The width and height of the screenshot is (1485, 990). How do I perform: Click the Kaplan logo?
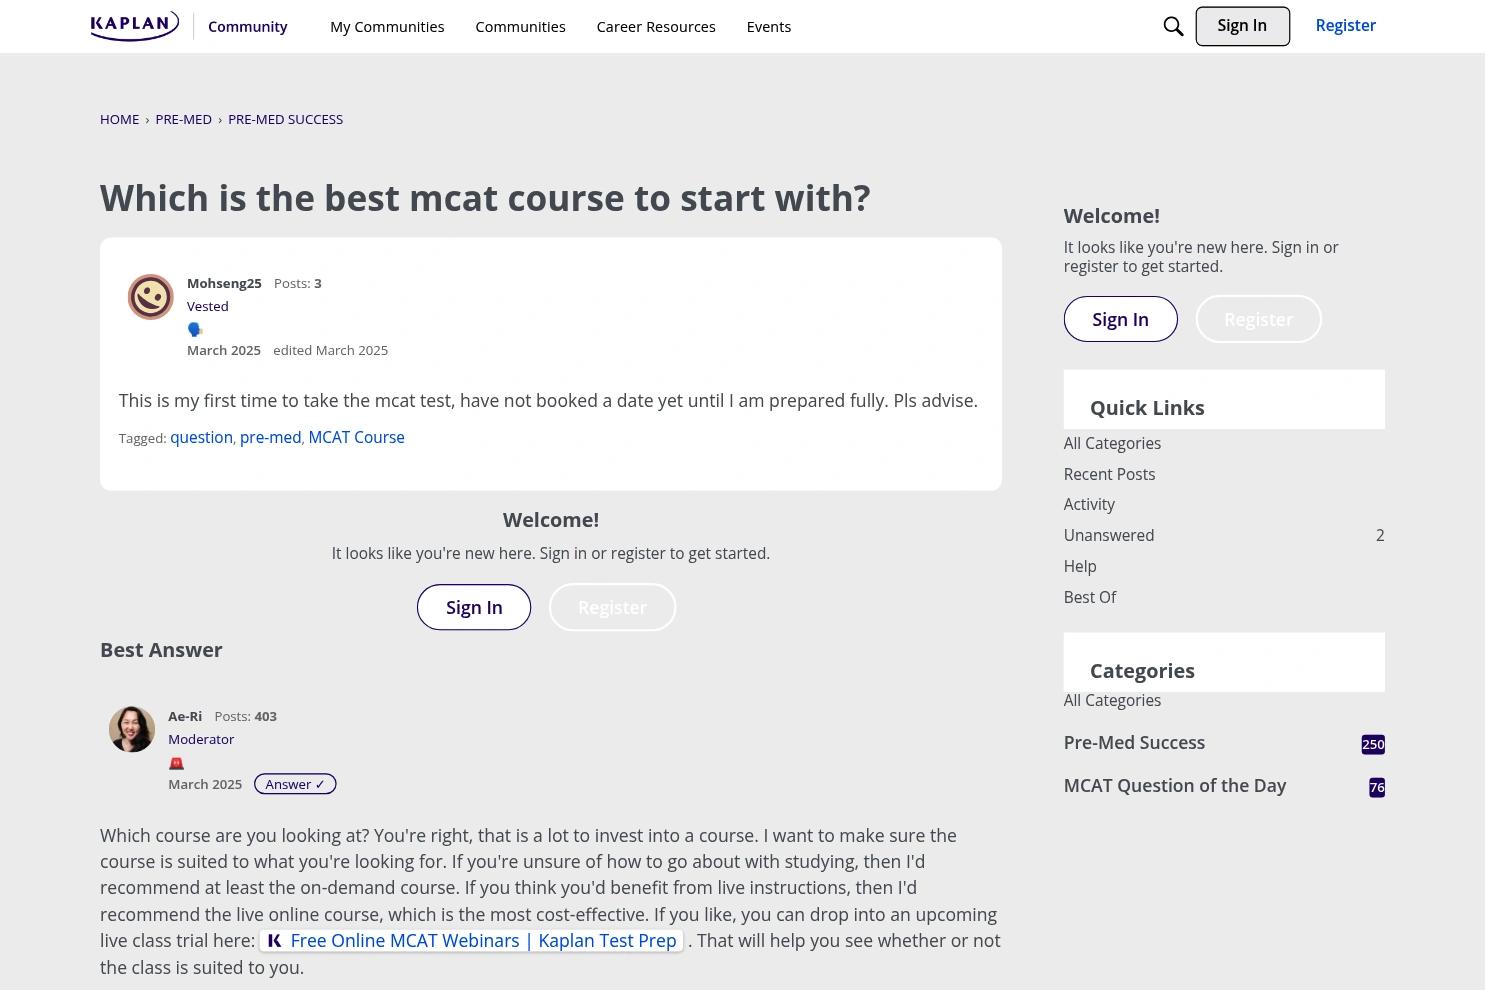[134, 26]
